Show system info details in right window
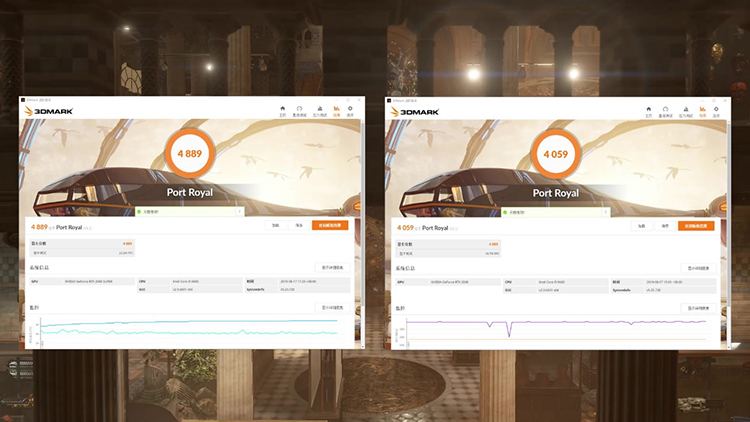 point(698,268)
